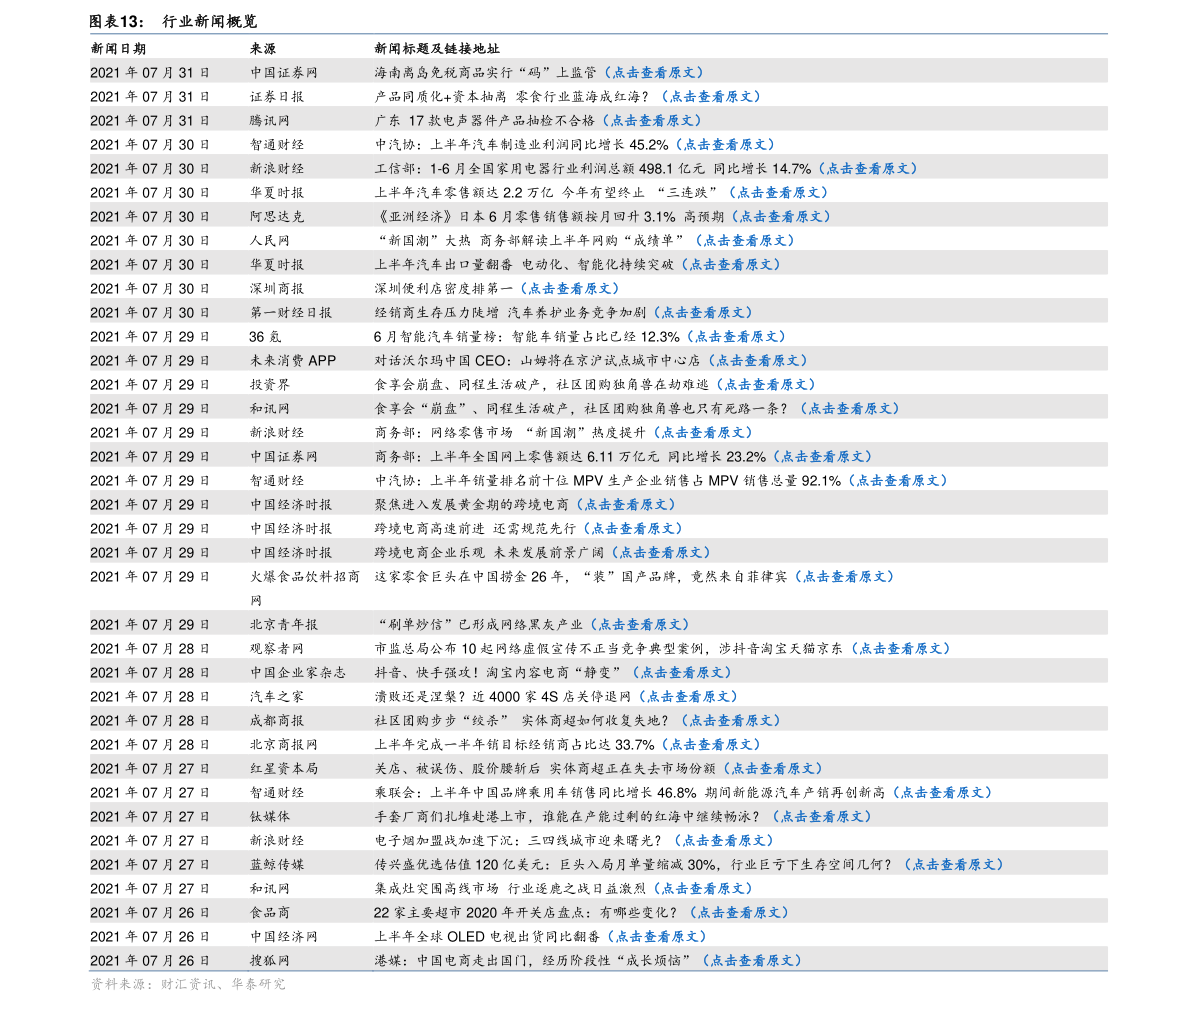The image size is (1191, 1011).
Task: Select the source cell 火爆食品饮料招商网
Action: pos(305,589)
